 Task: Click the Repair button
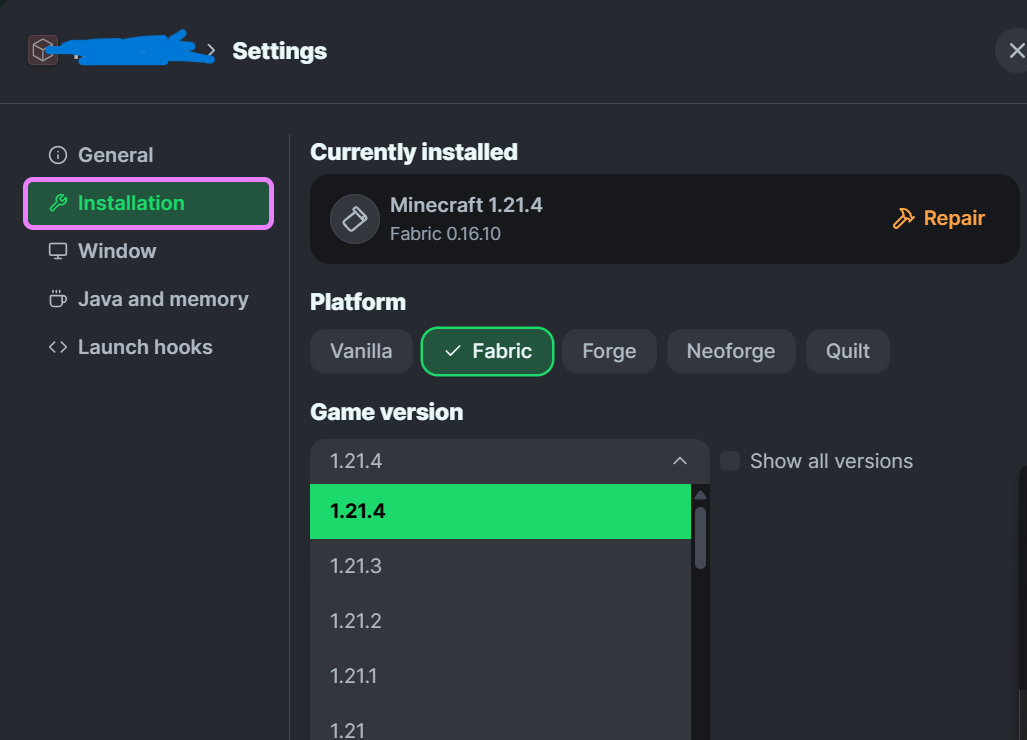click(939, 218)
